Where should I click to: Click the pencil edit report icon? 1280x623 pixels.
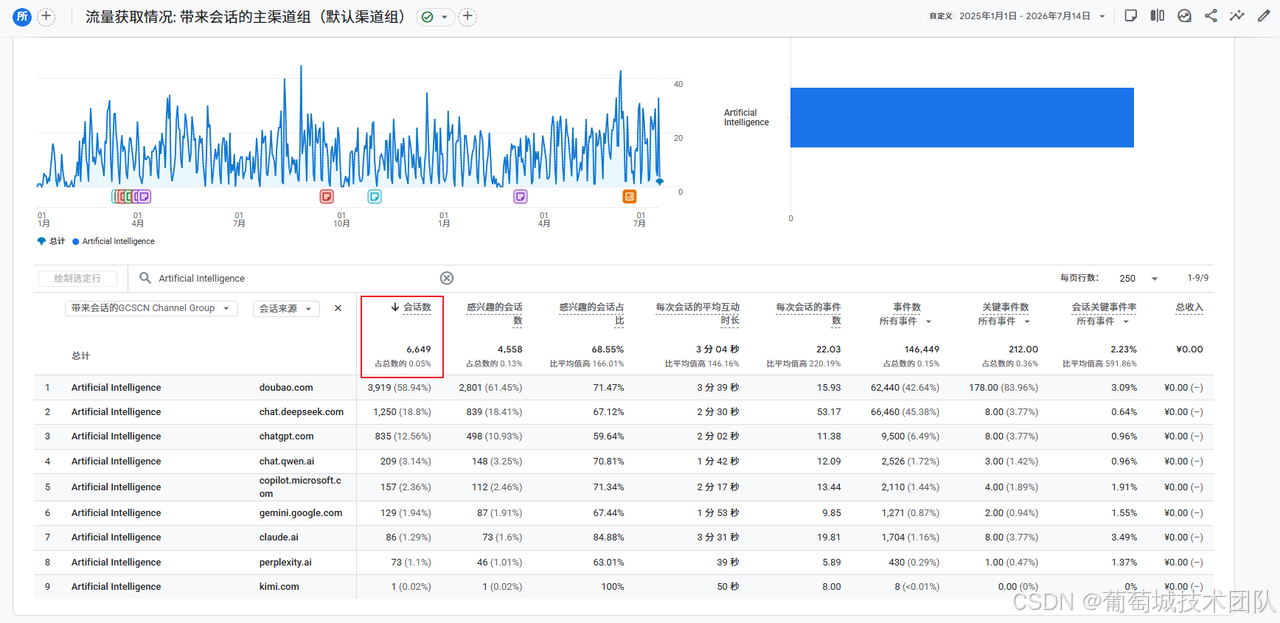coord(1264,16)
